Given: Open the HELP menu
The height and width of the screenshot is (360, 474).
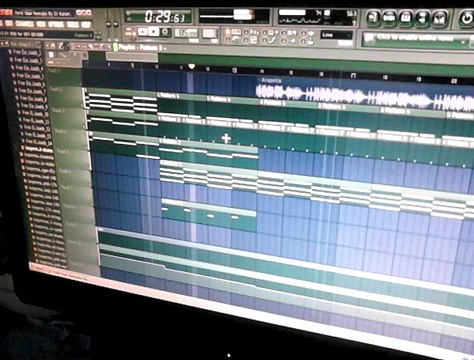Looking at the screenshot, I should pos(86,25).
